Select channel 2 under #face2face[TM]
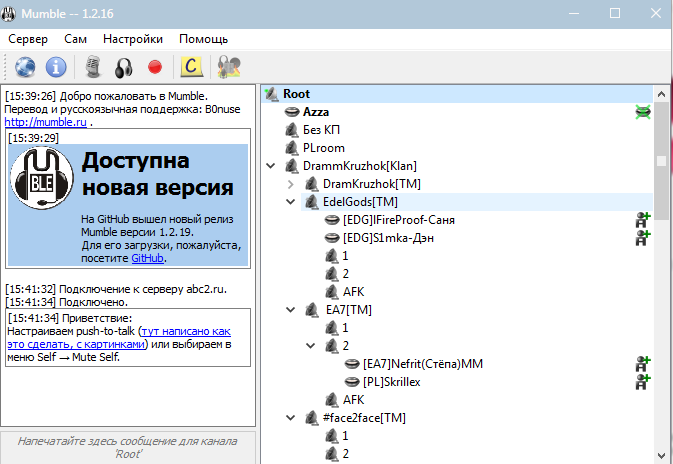Image resolution: width=673 pixels, height=464 pixels. point(346,454)
